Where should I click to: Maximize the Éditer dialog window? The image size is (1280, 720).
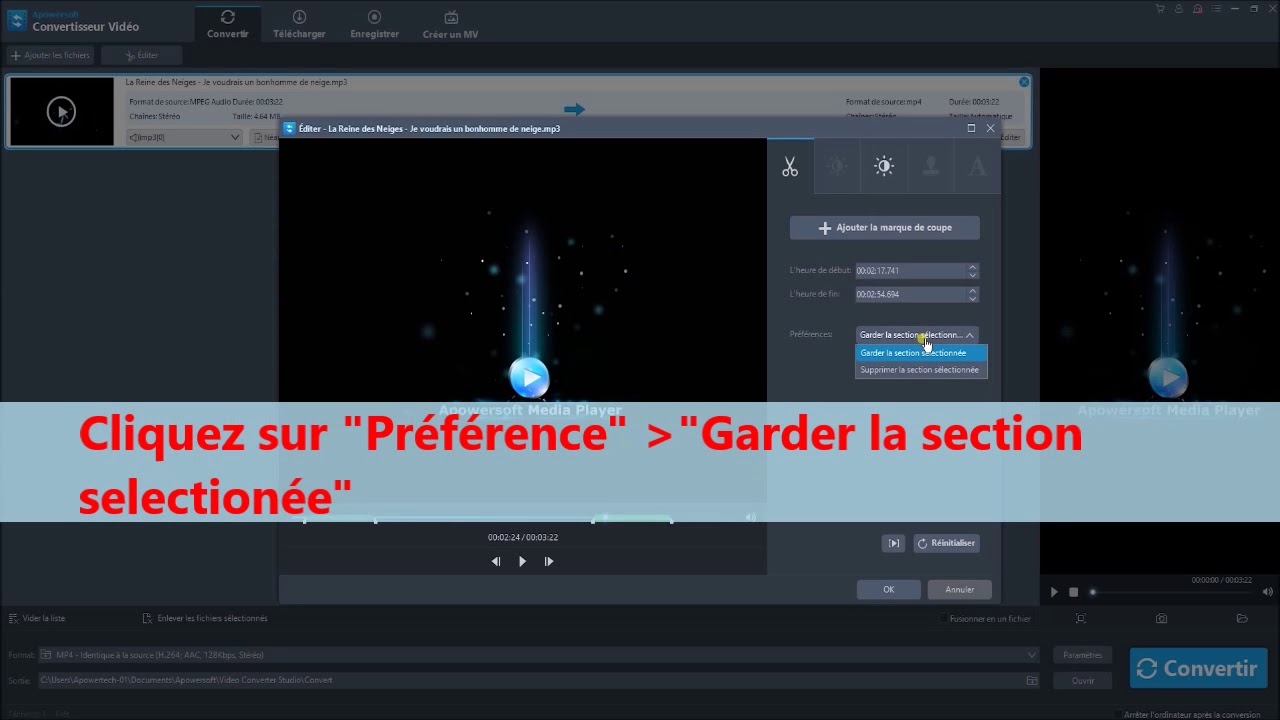point(971,128)
